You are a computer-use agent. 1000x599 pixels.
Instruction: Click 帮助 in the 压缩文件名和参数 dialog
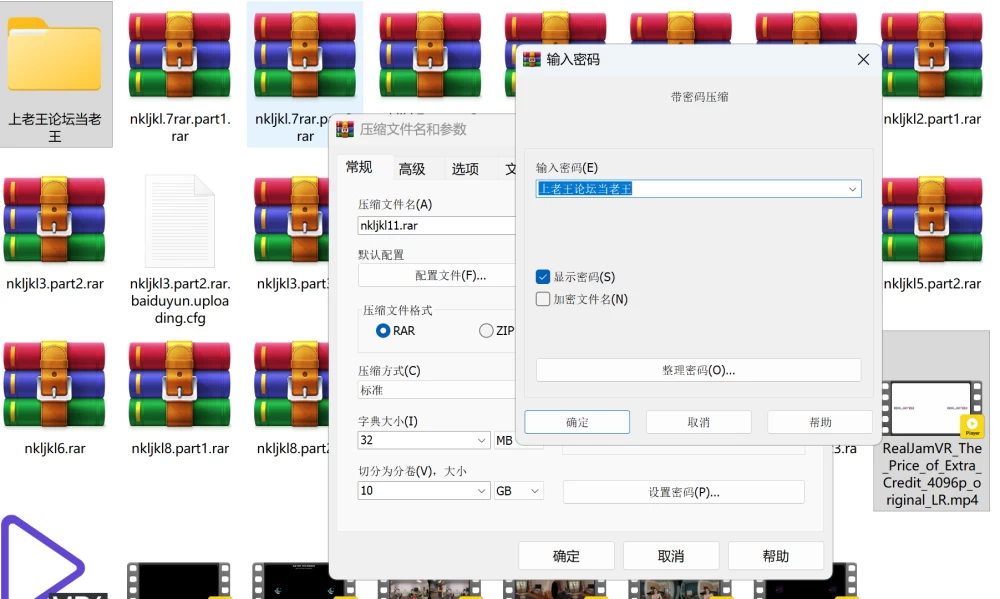coord(776,556)
